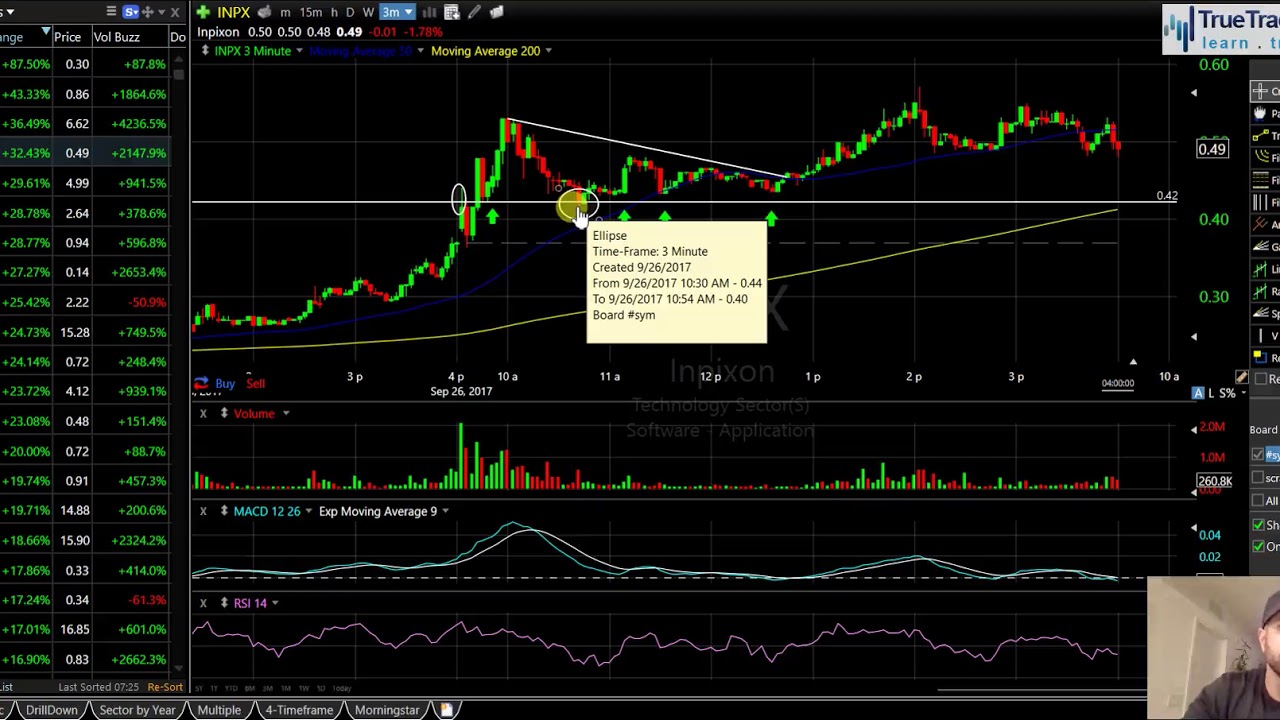Select the speed lines tool
The image size is (1280, 720).
[1261, 313]
